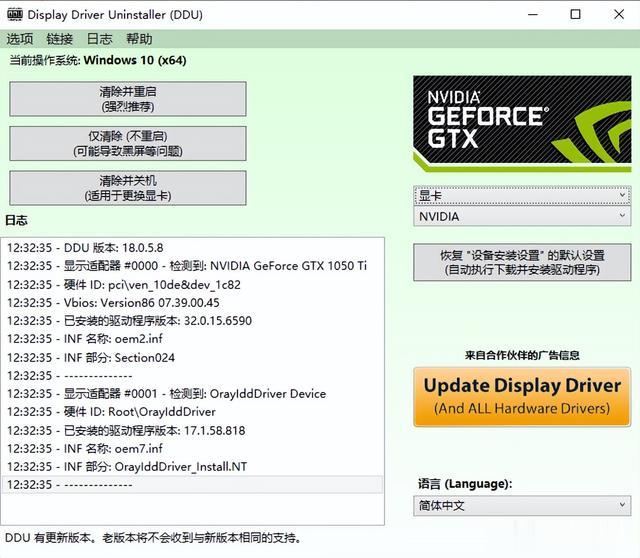Open the 链接 menu

tap(60, 39)
